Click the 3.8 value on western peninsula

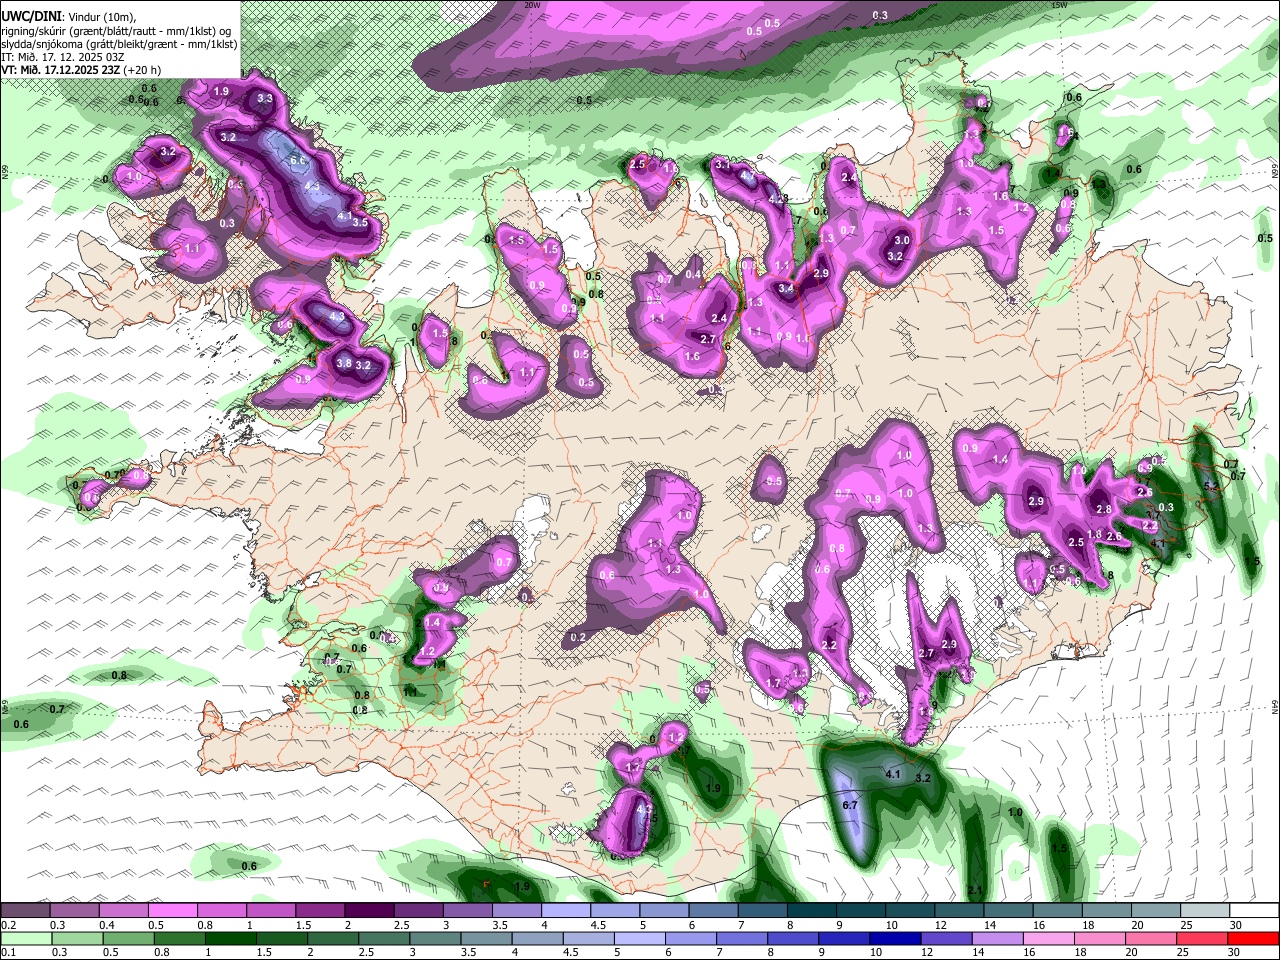click(x=344, y=363)
